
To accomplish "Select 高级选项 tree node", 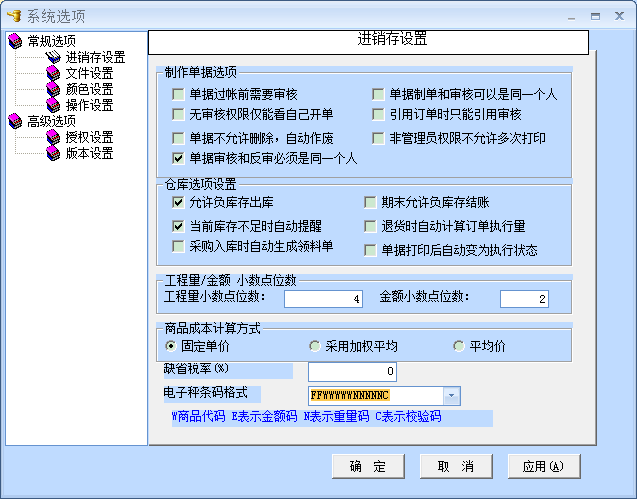I will [52, 121].
